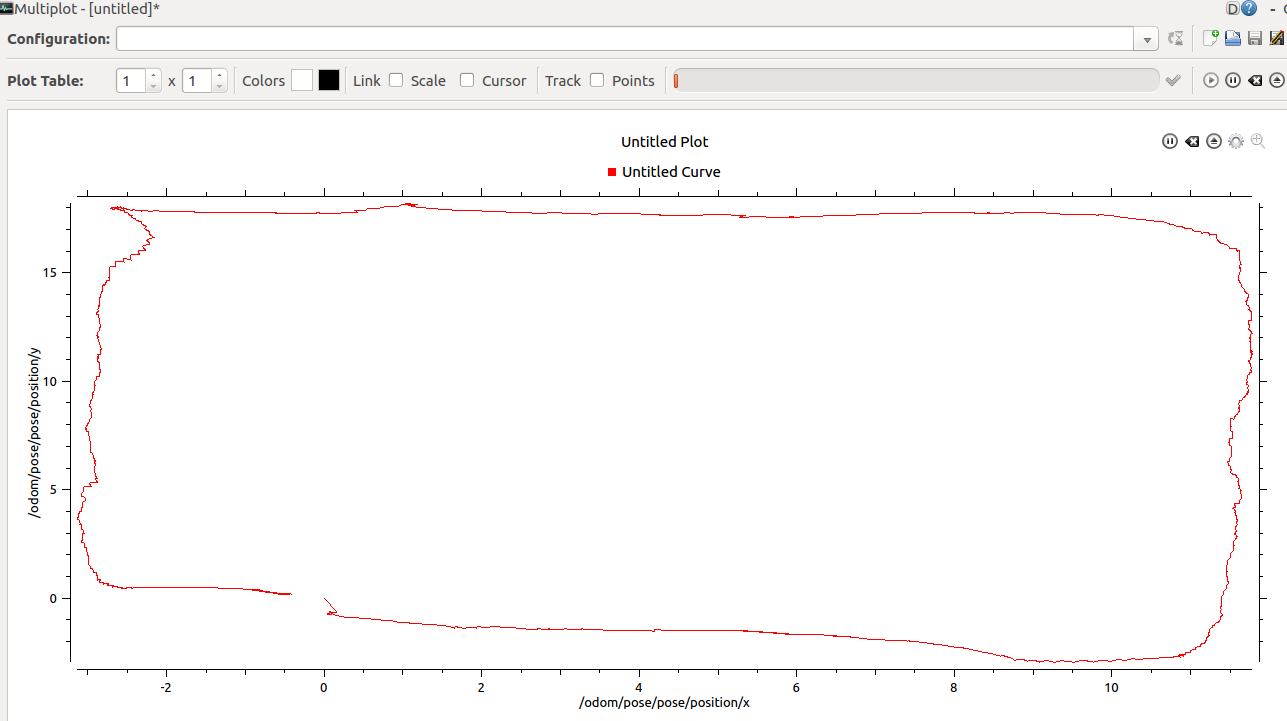Focus the Configuration path input field
This screenshot has height=721, width=1287.
[x=625, y=39]
